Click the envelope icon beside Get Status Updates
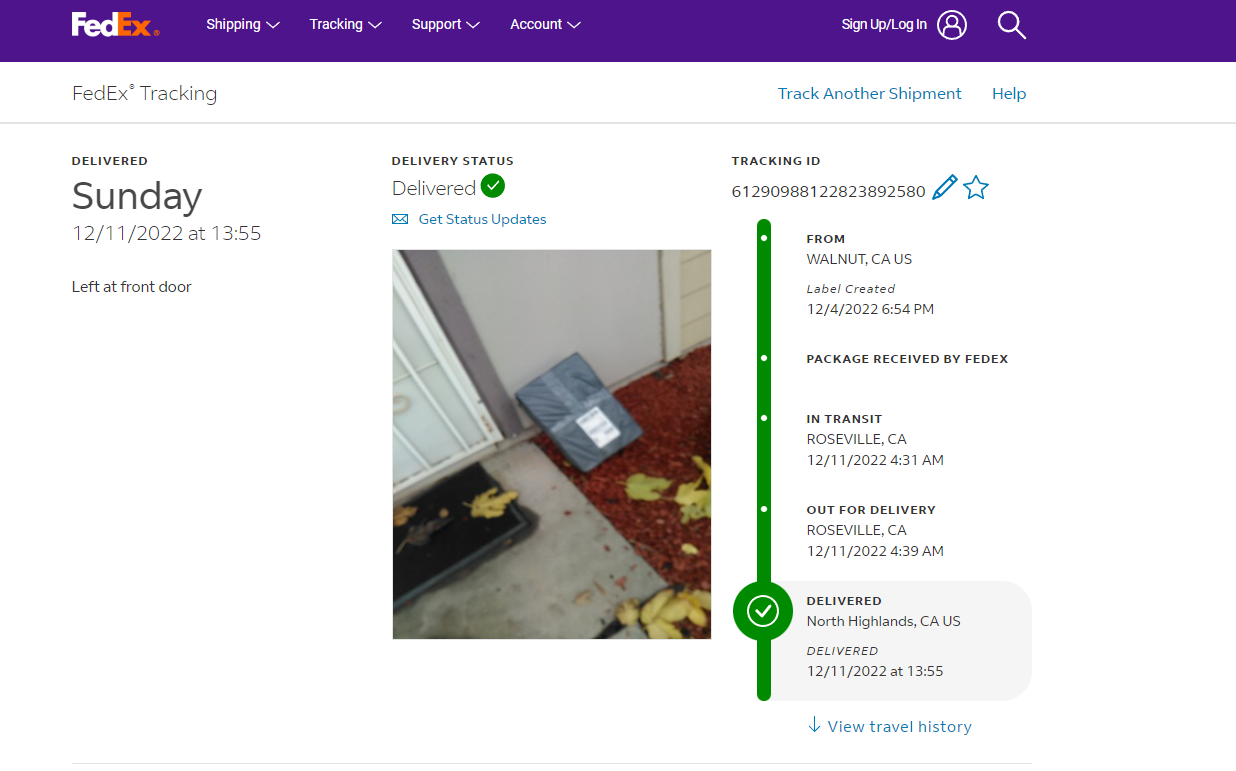 tap(400, 219)
